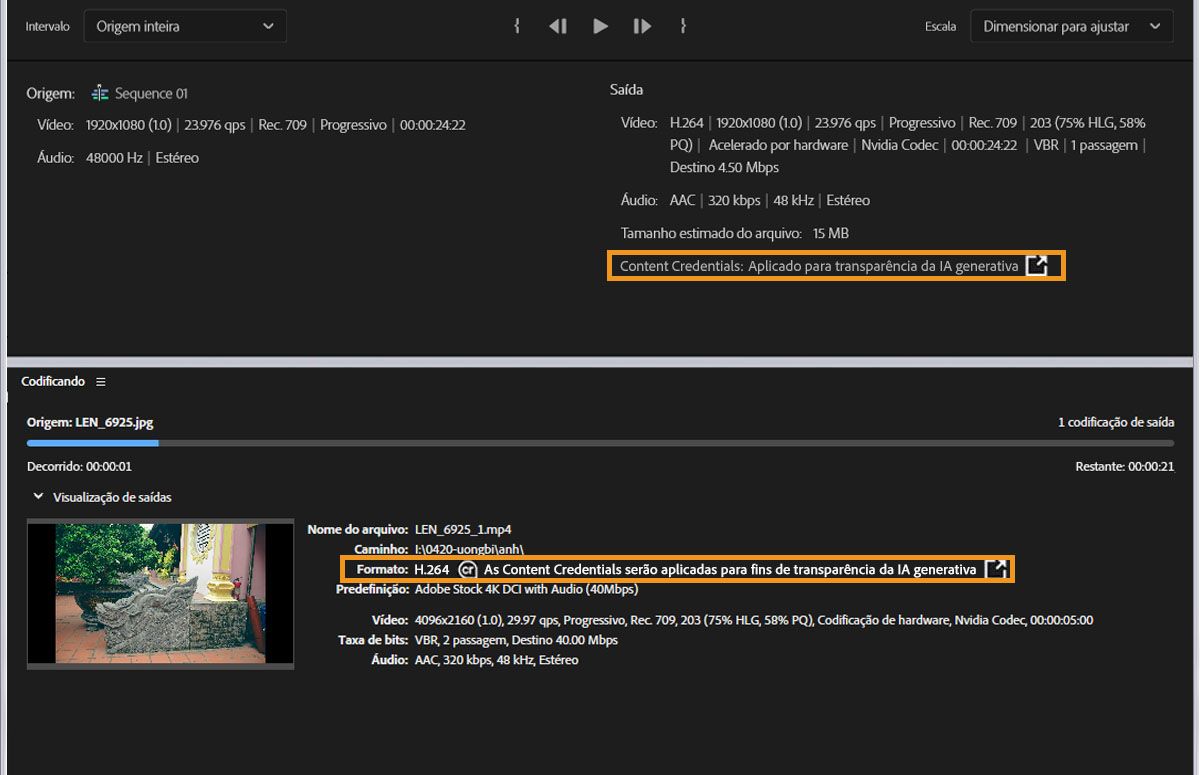
Task: Open the Intervalo 'Origem inteira' dropdown
Action: tap(185, 26)
